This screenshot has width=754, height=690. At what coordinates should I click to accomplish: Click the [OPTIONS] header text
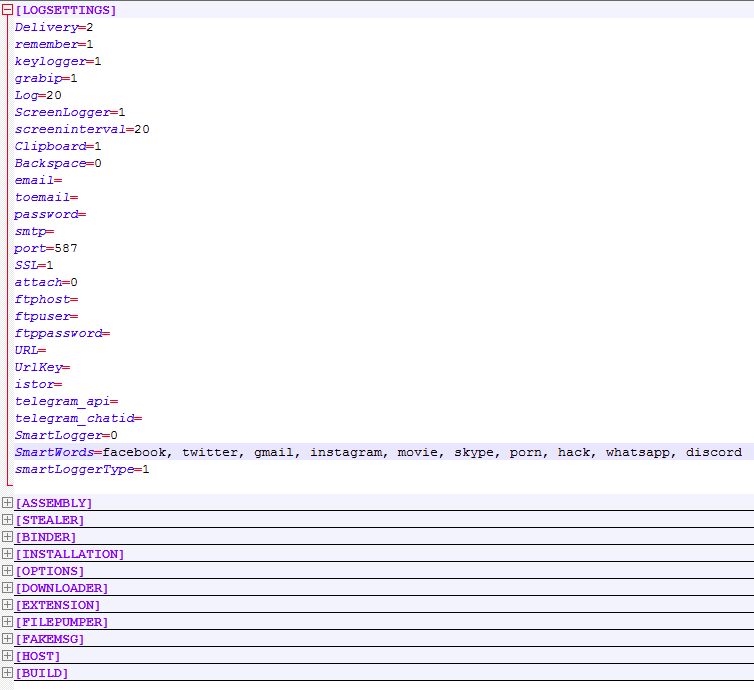coord(50,571)
